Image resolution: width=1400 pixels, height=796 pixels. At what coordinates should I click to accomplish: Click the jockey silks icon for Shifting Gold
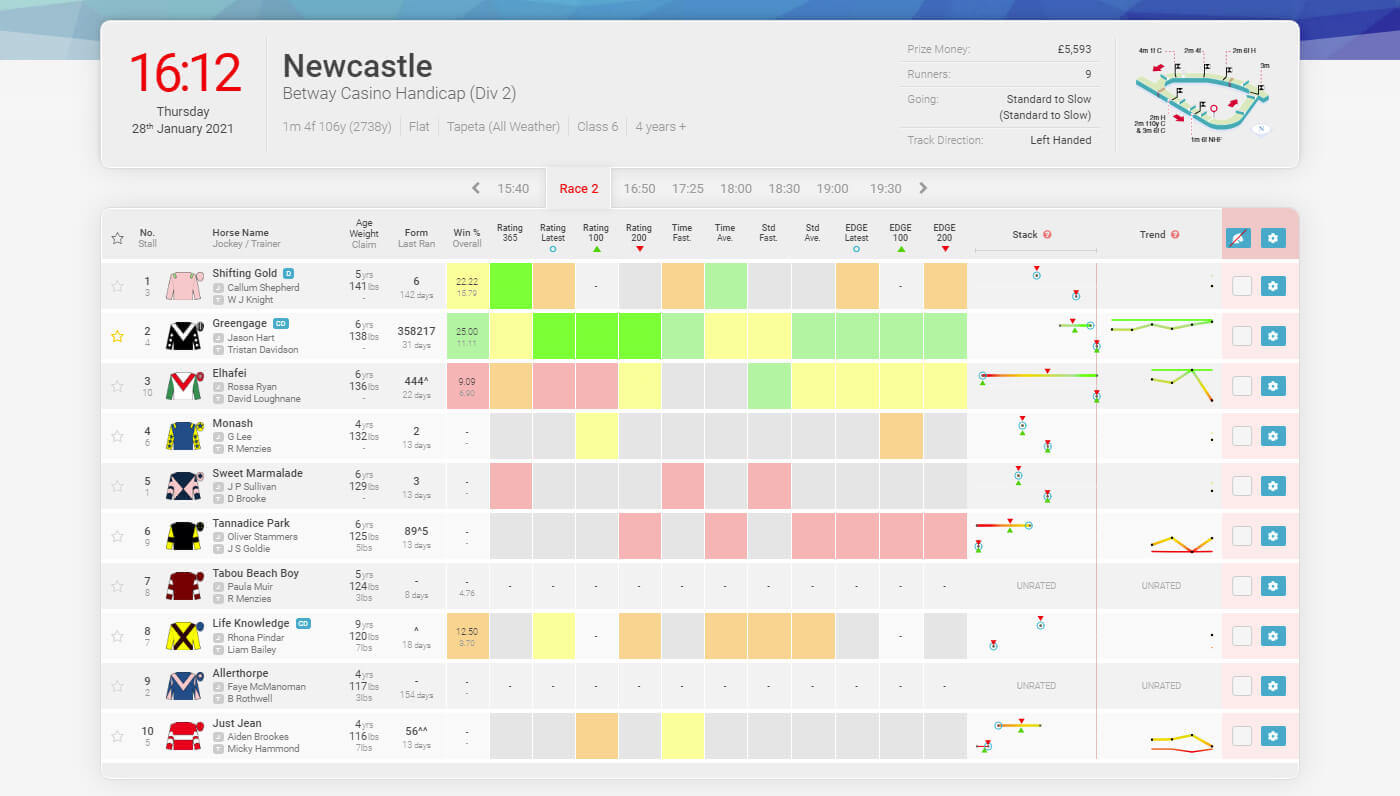tap(183, 285)
